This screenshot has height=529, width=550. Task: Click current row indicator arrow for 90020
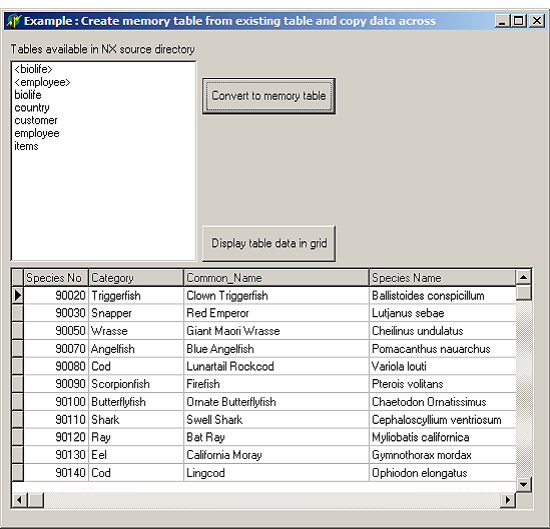[x=18, y=295]
